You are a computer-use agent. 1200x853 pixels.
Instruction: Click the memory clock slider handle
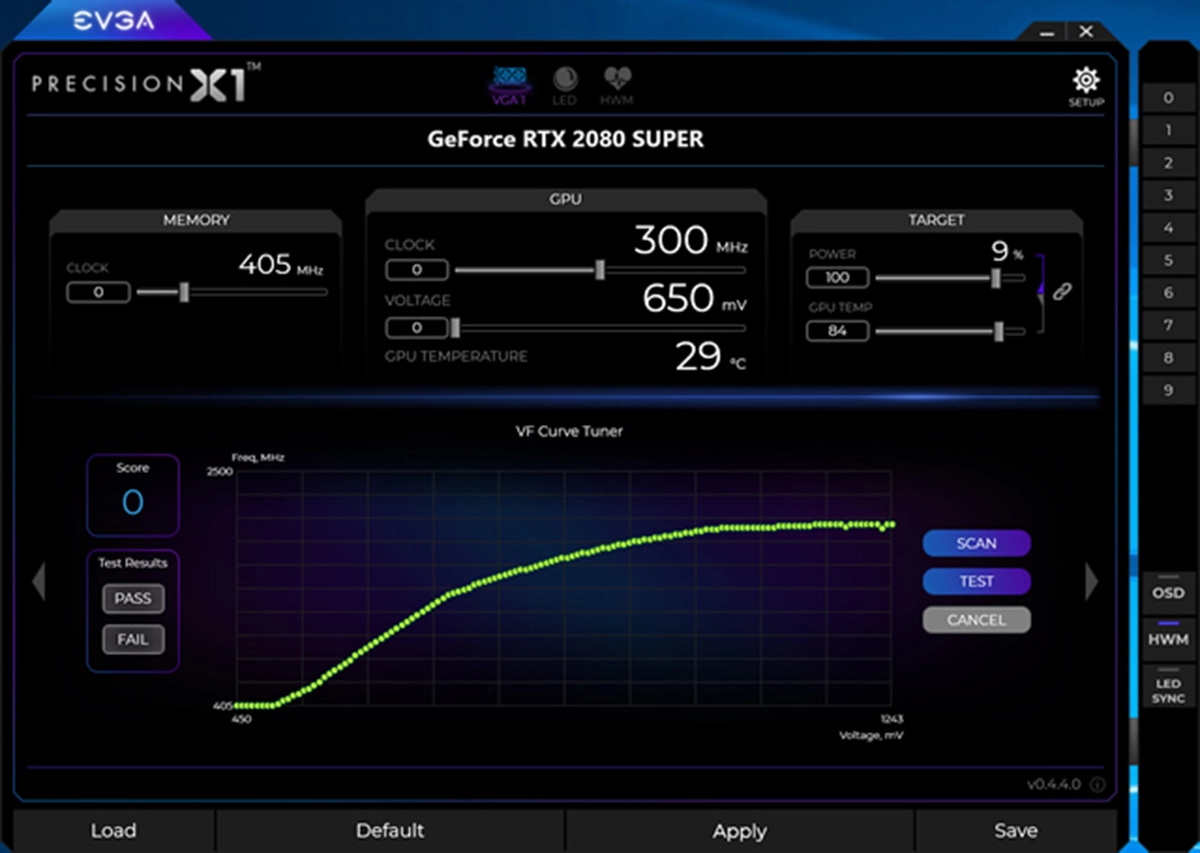click(x=184, y=292)
